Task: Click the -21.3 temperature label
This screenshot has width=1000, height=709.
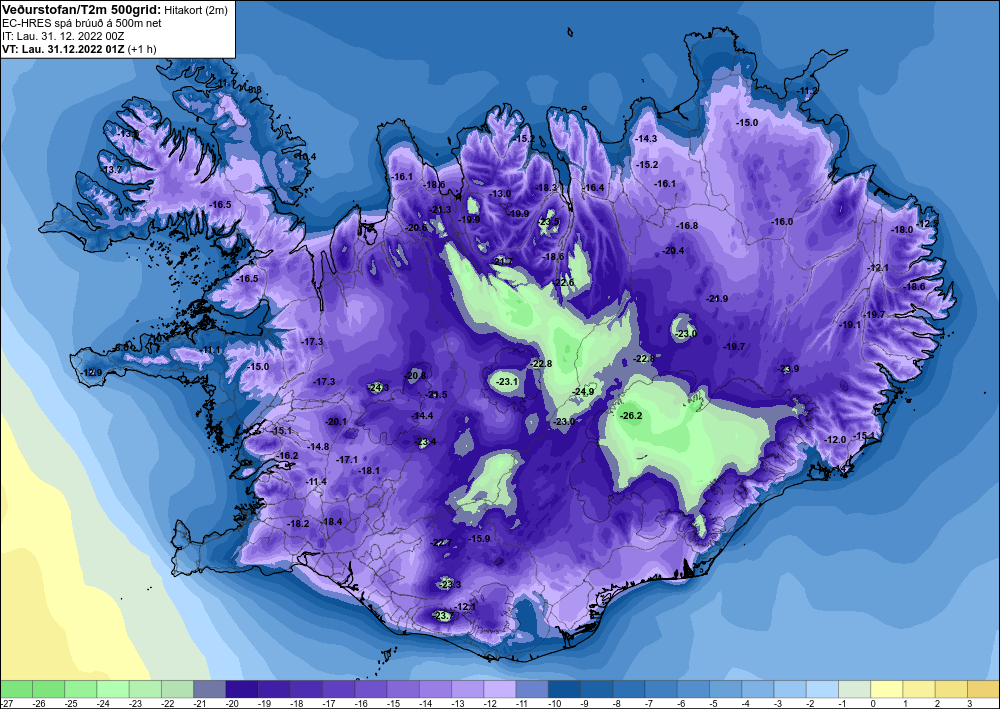Action: [440, 209]
